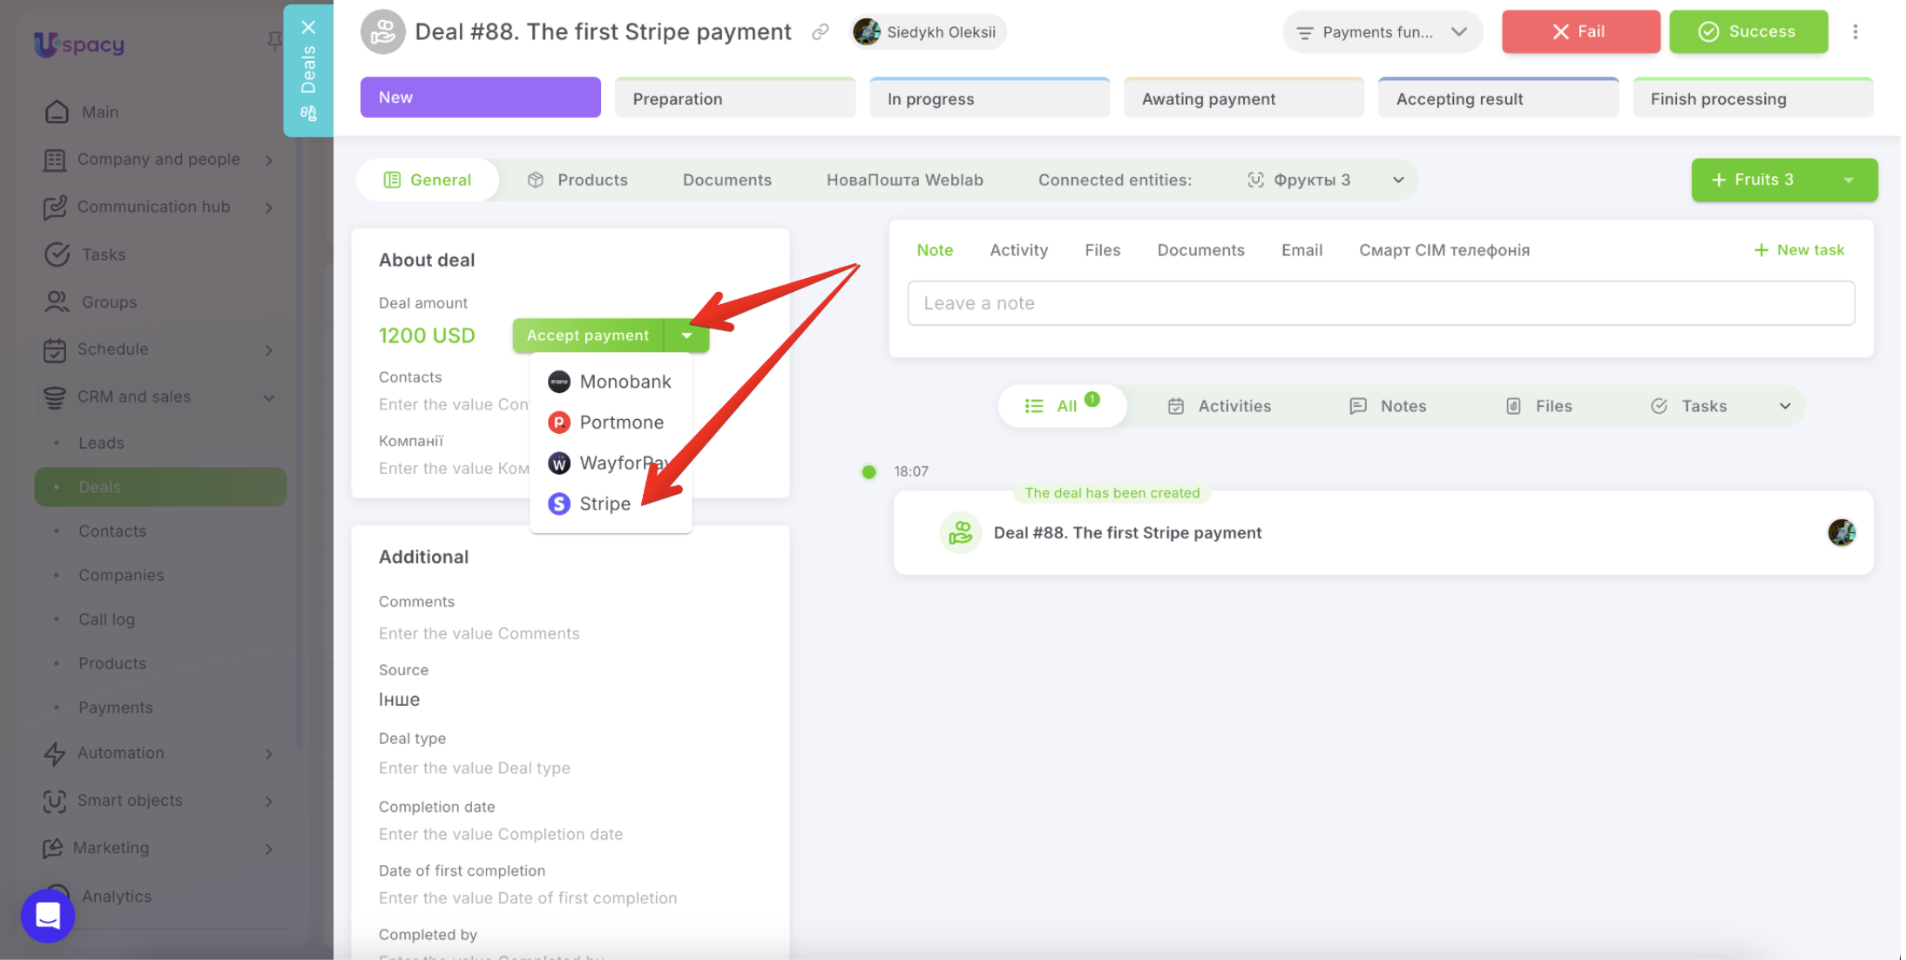
Task: Click the Uspacy logo
Action: point(79,44)
